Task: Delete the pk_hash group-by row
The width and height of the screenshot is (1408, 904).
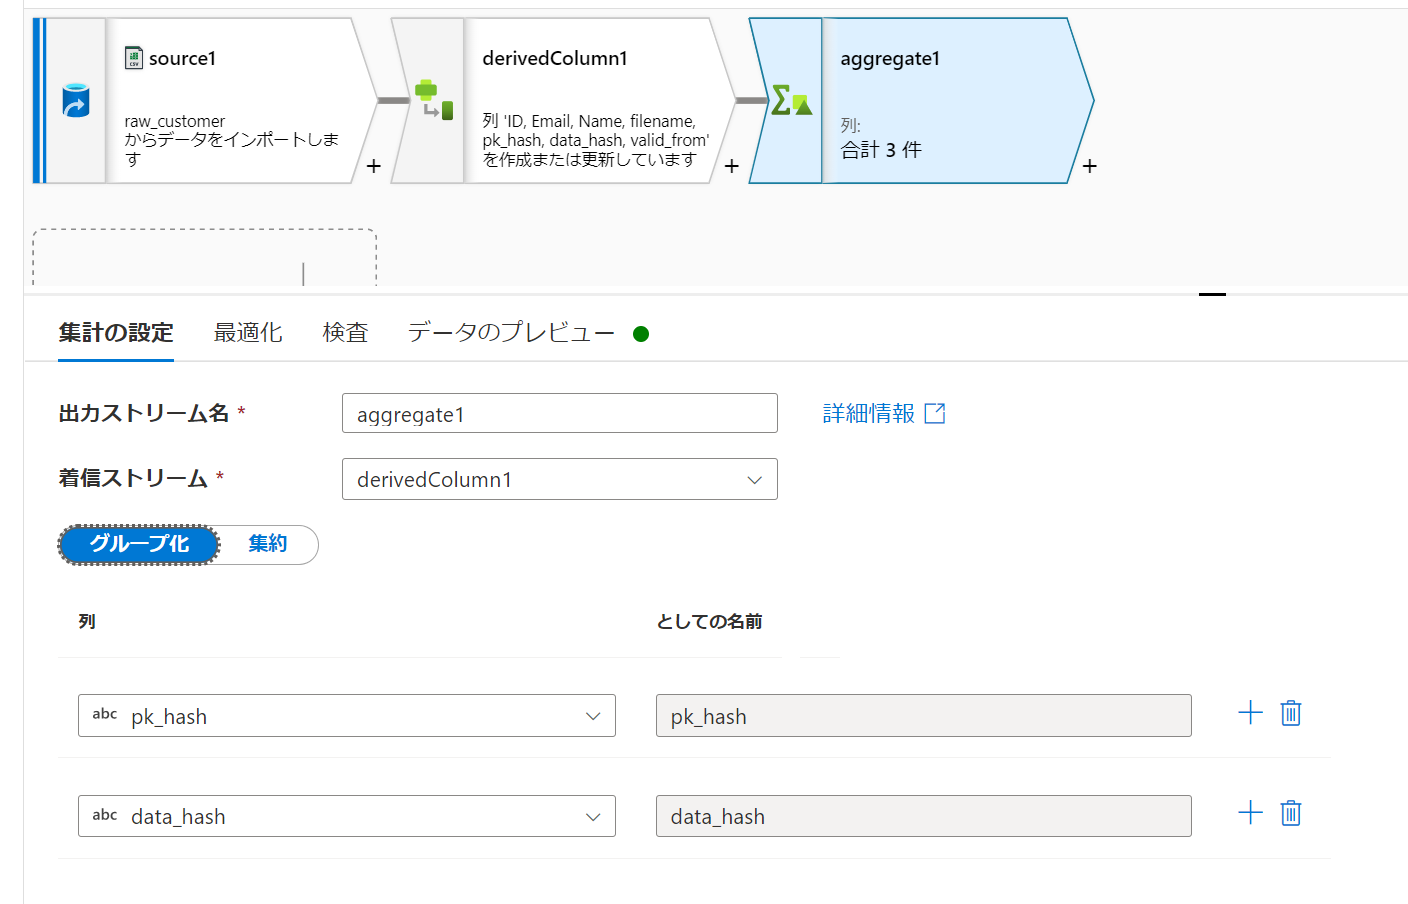Action: tap(1291, 713)
